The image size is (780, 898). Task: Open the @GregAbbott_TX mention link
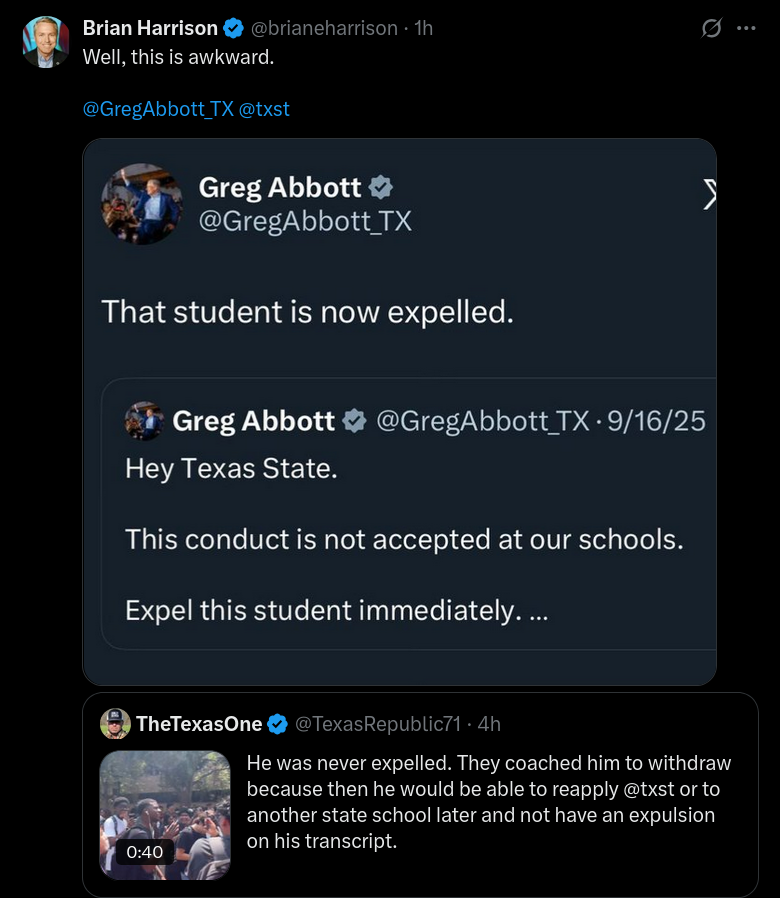click(158, 109)
